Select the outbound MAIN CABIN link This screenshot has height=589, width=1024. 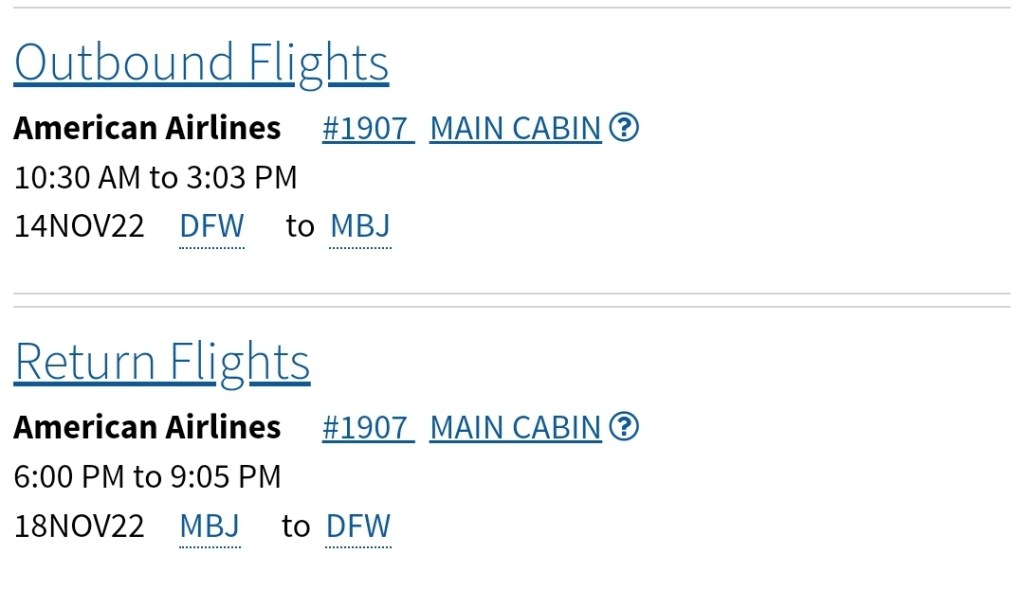515,128
